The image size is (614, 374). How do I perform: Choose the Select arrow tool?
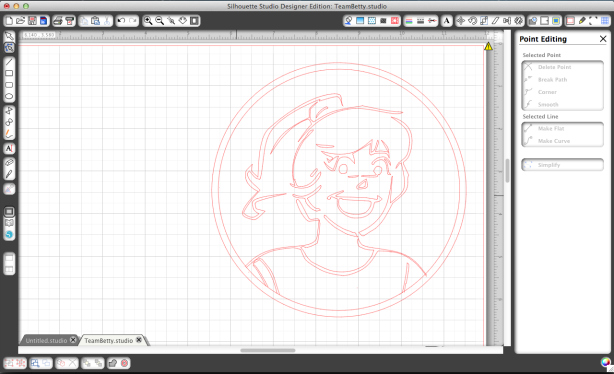[9, 36]
